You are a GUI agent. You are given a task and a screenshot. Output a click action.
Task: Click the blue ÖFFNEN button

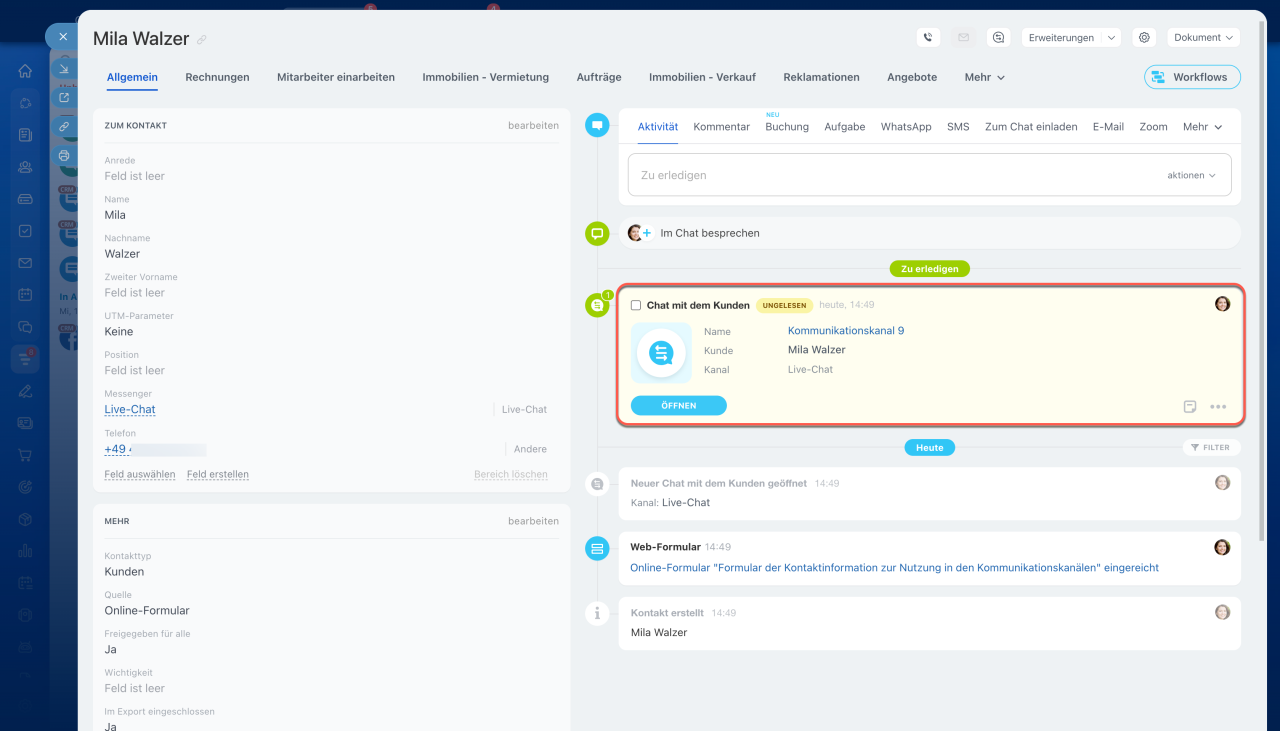[678, 405]
